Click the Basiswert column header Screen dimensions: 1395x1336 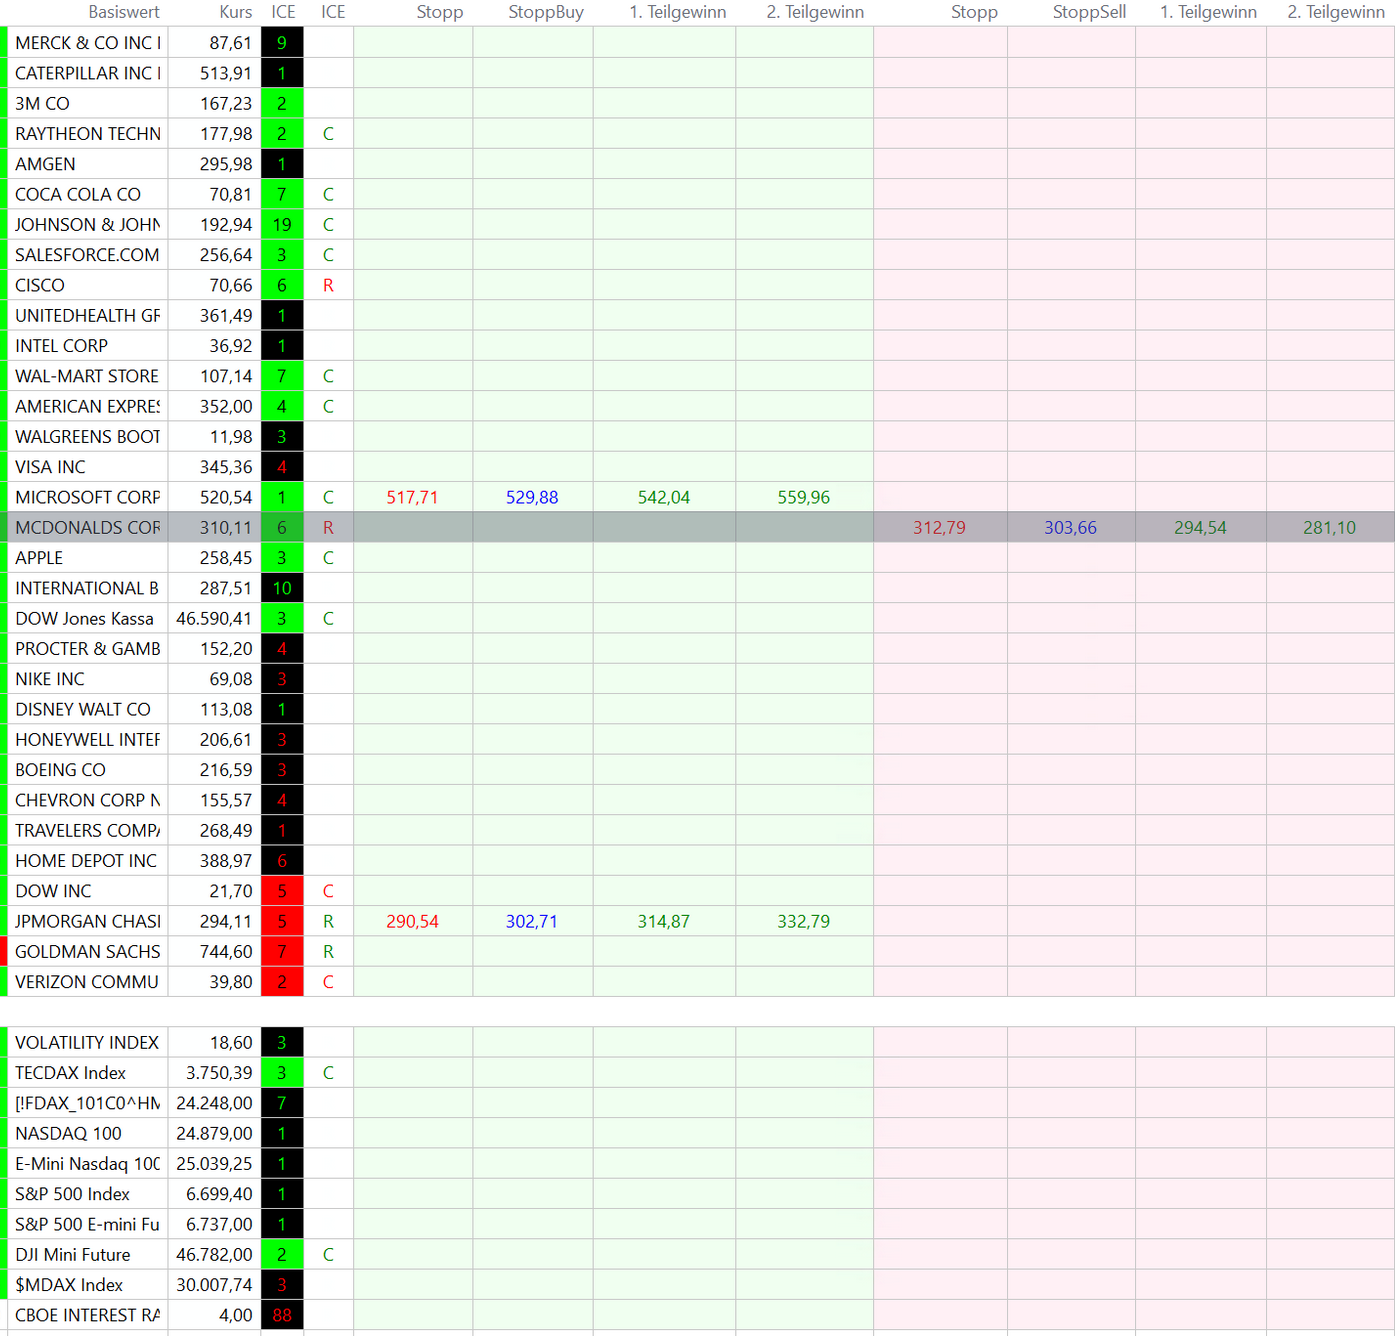pos(123,12)
